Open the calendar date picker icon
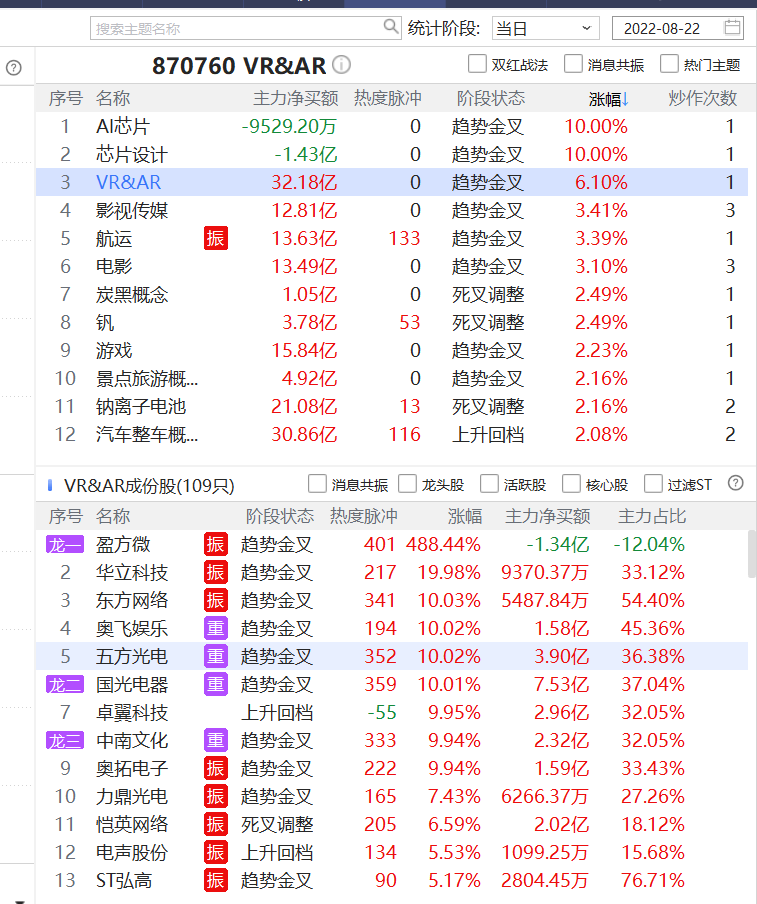 pyautogui.click(x=732, y=27)
